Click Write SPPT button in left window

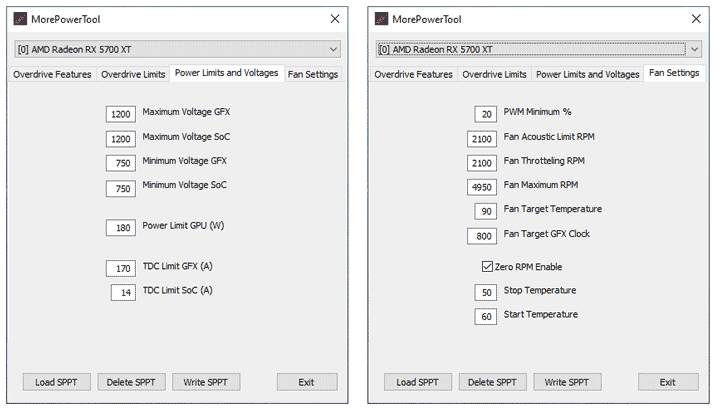tap(206, 382)
